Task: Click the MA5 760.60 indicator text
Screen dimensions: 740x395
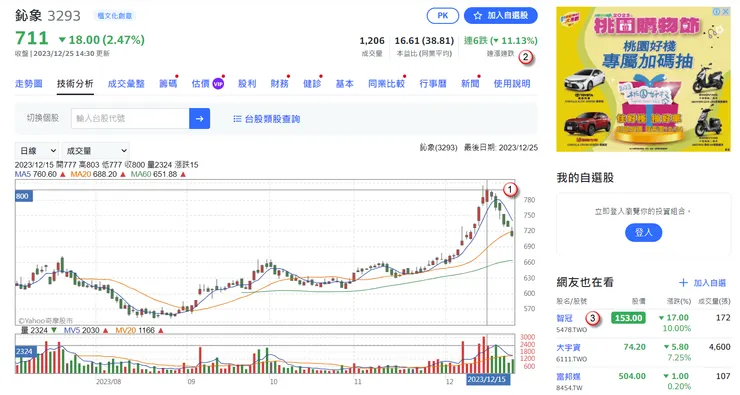Action: pos(36,174)
